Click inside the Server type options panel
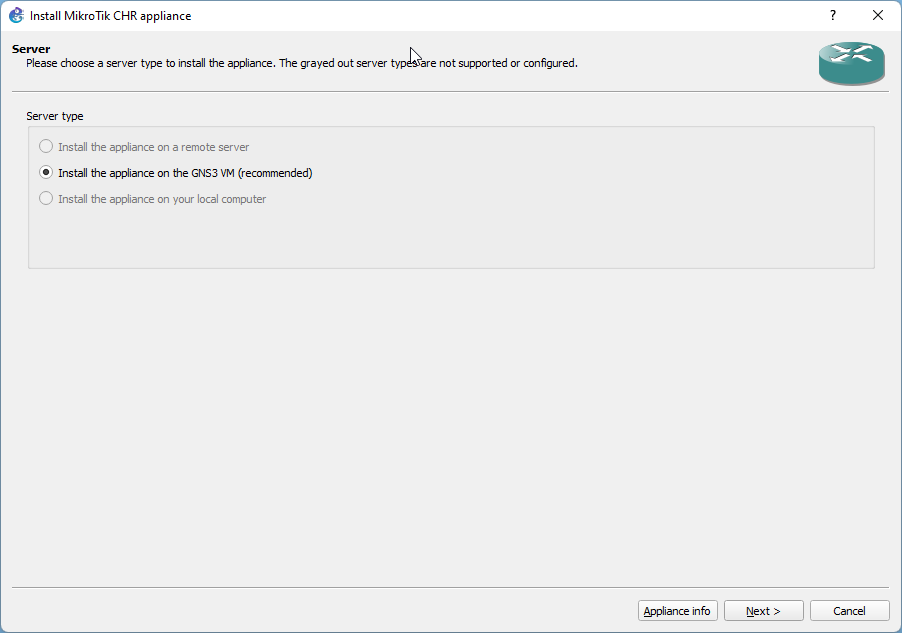This screenshot has width=902, height=633. [x=450, y=235]
